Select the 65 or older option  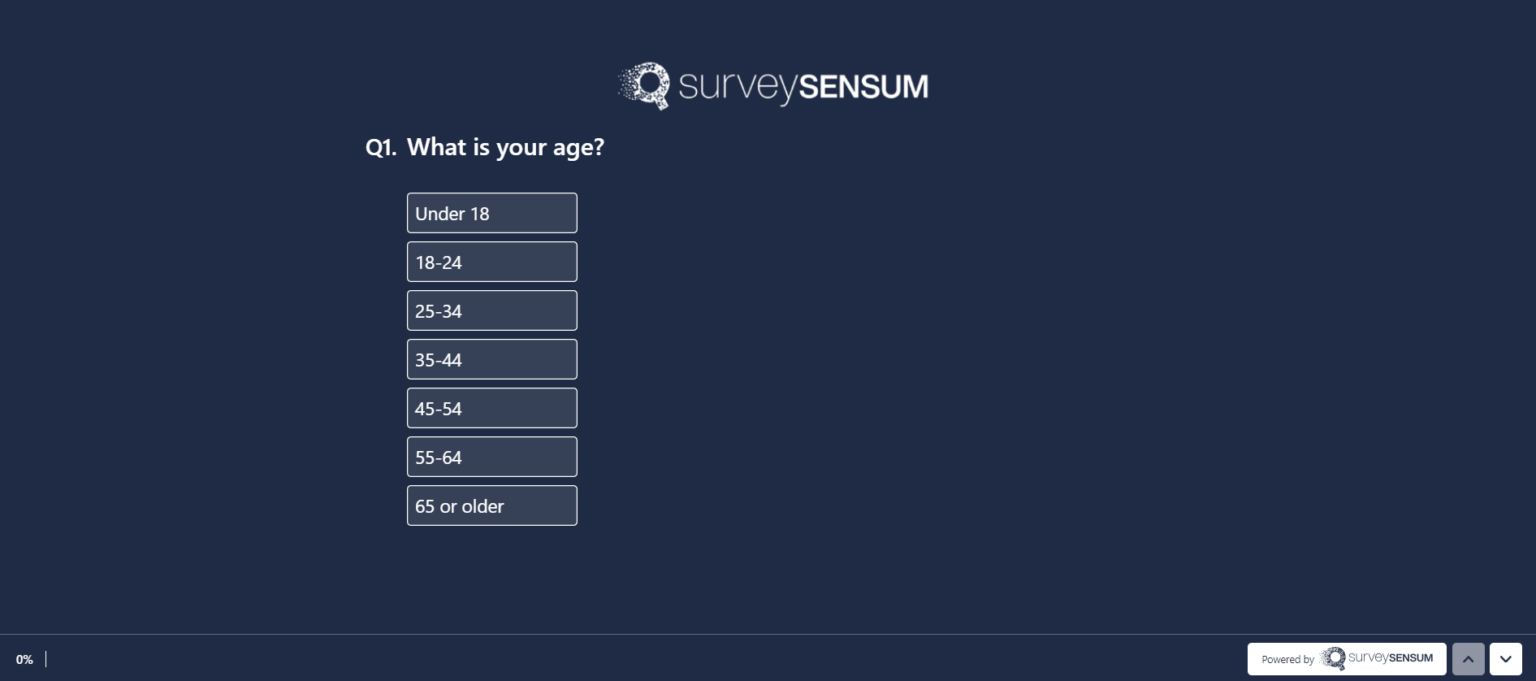(x=491, y=505)
